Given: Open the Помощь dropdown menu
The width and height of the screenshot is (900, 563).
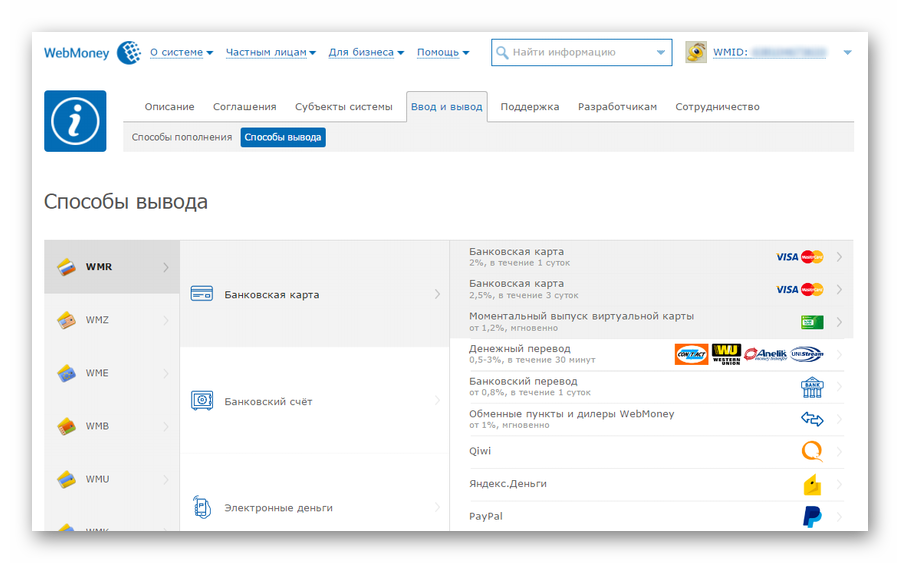Looking at the screenshot, I should point(443,52).
